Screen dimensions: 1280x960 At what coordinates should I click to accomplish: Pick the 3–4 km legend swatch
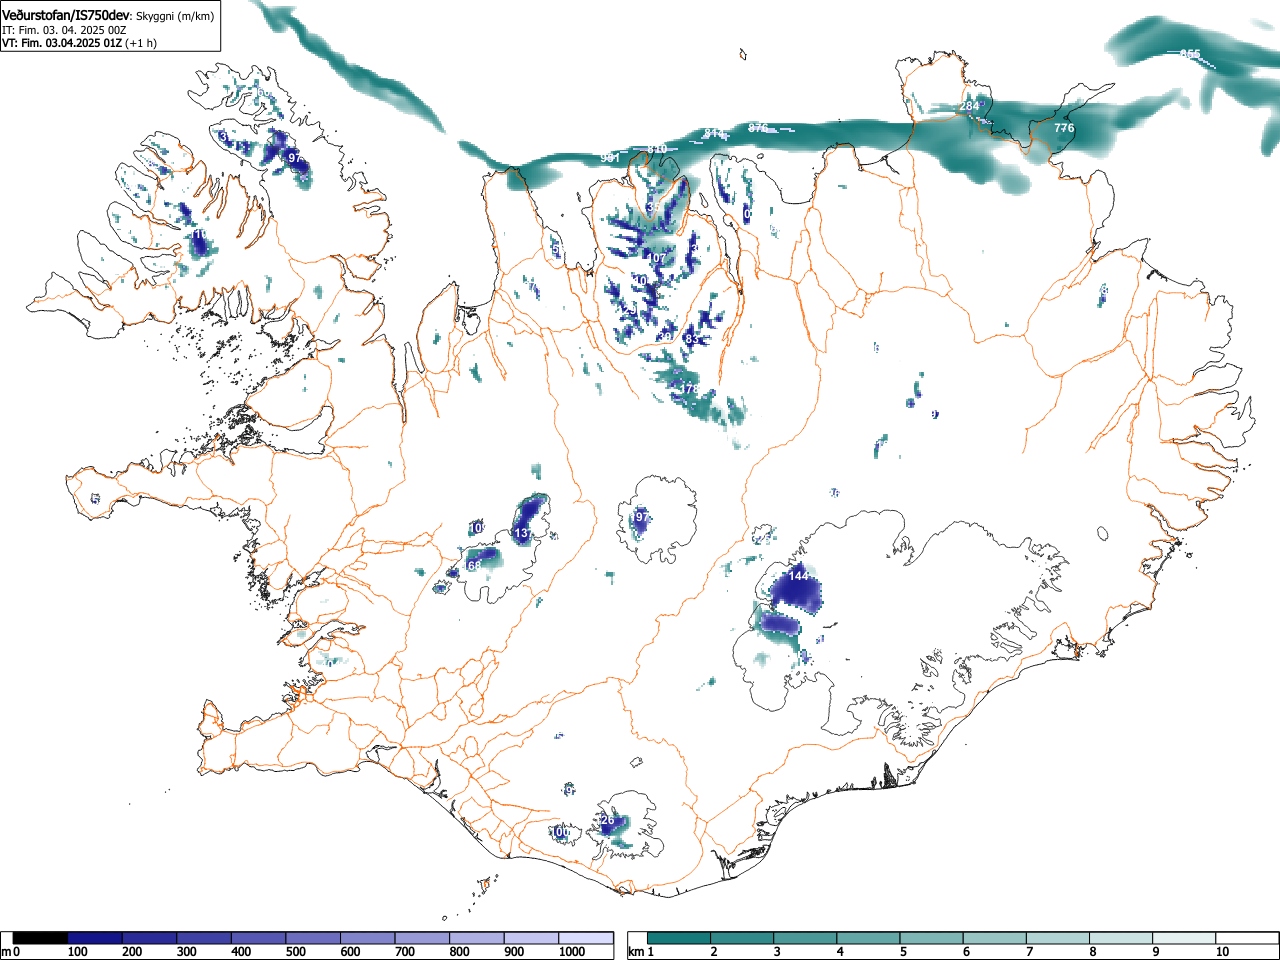click(805, 938)
